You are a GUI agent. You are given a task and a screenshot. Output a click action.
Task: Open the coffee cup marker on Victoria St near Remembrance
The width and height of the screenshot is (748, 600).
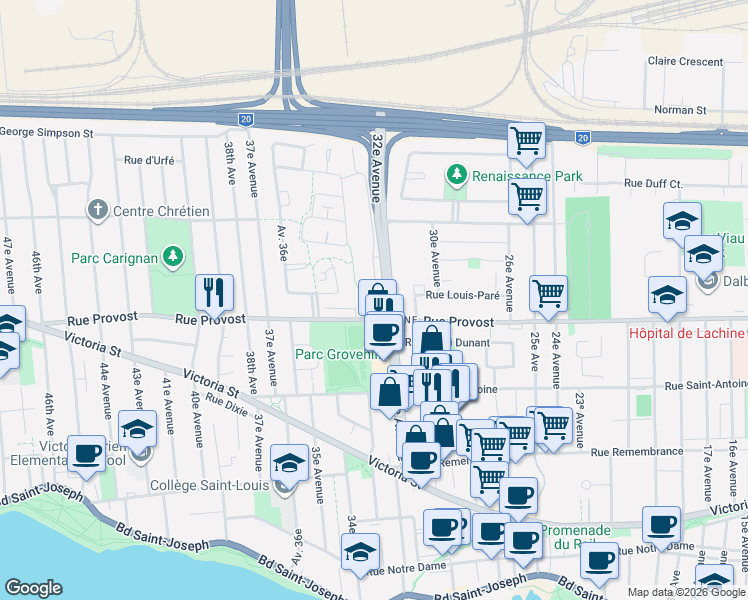tap(421, 462)
